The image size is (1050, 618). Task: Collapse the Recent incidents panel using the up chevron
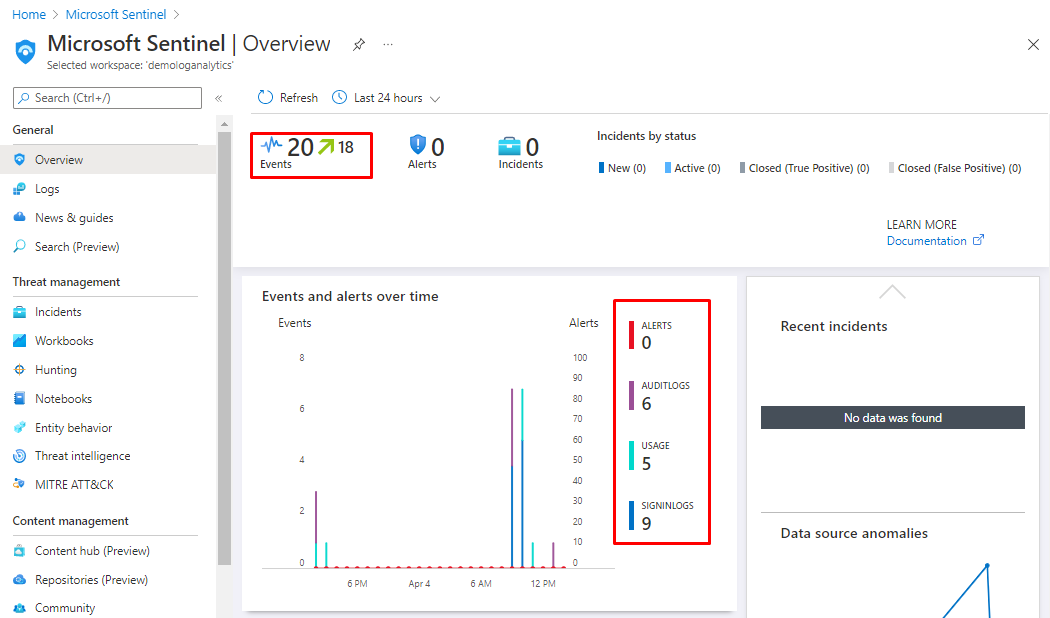(x=892, y=292)
